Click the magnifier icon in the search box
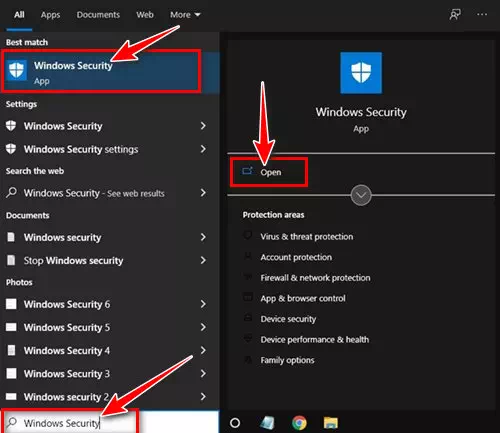 point(12,422)
